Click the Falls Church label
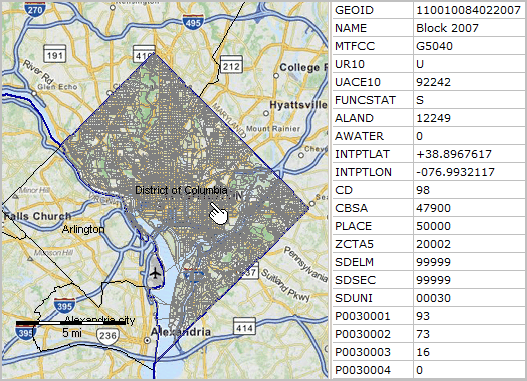 pos(37,216)
